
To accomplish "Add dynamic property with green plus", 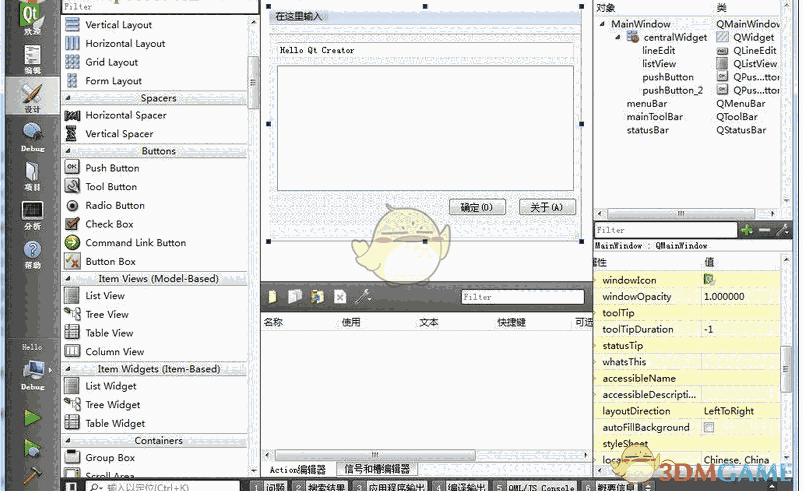I will [746, 230].
